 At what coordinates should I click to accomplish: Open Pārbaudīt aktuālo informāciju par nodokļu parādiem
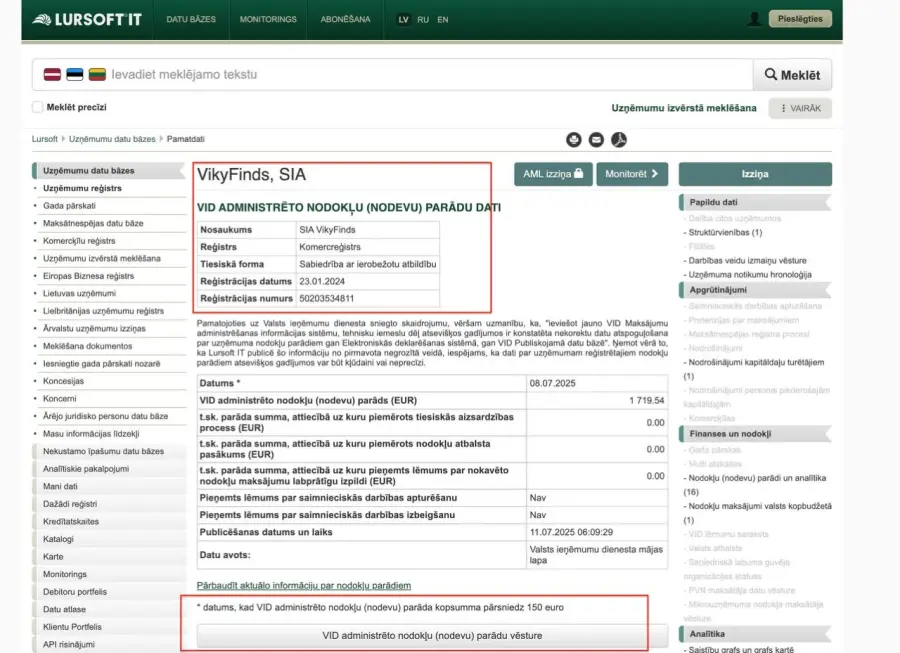point(304,586)
